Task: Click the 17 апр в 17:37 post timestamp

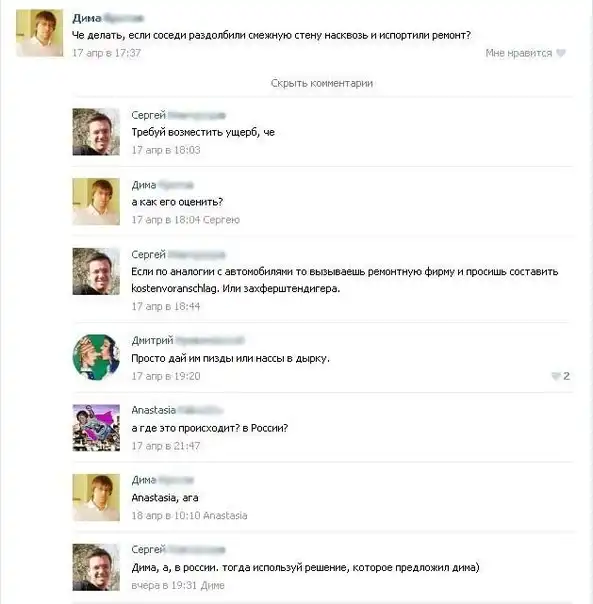Action: tap(106, 53)
